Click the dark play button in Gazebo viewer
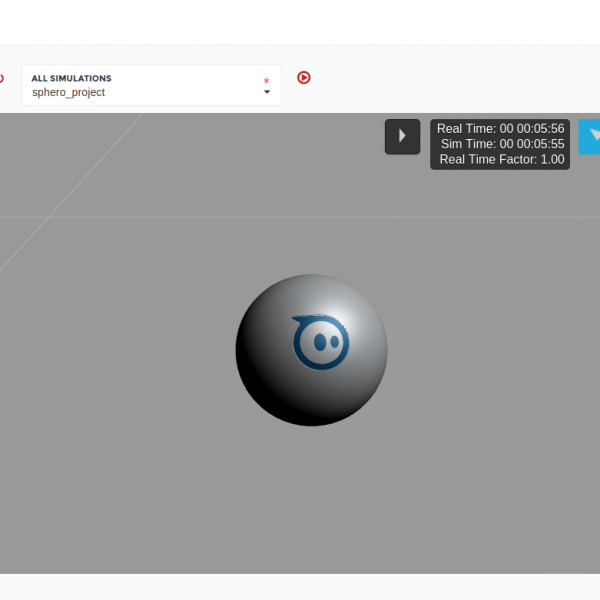Screen dimensions: 600x600 [x=402, y=137]
